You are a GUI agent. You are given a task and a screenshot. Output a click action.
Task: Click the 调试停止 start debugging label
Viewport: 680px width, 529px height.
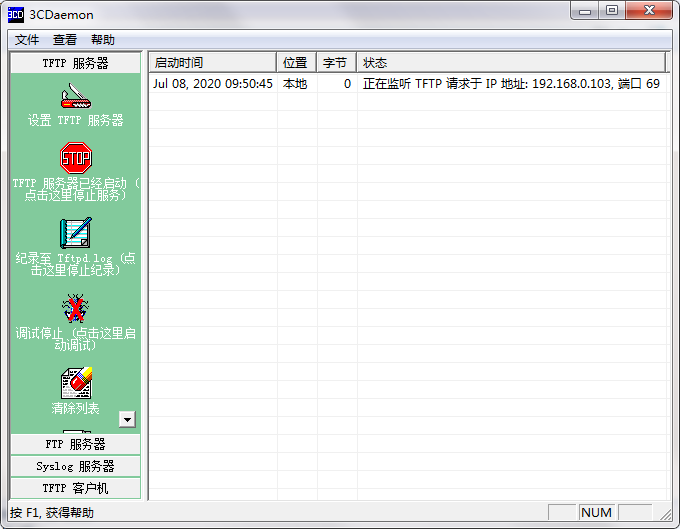pos(75,340)
